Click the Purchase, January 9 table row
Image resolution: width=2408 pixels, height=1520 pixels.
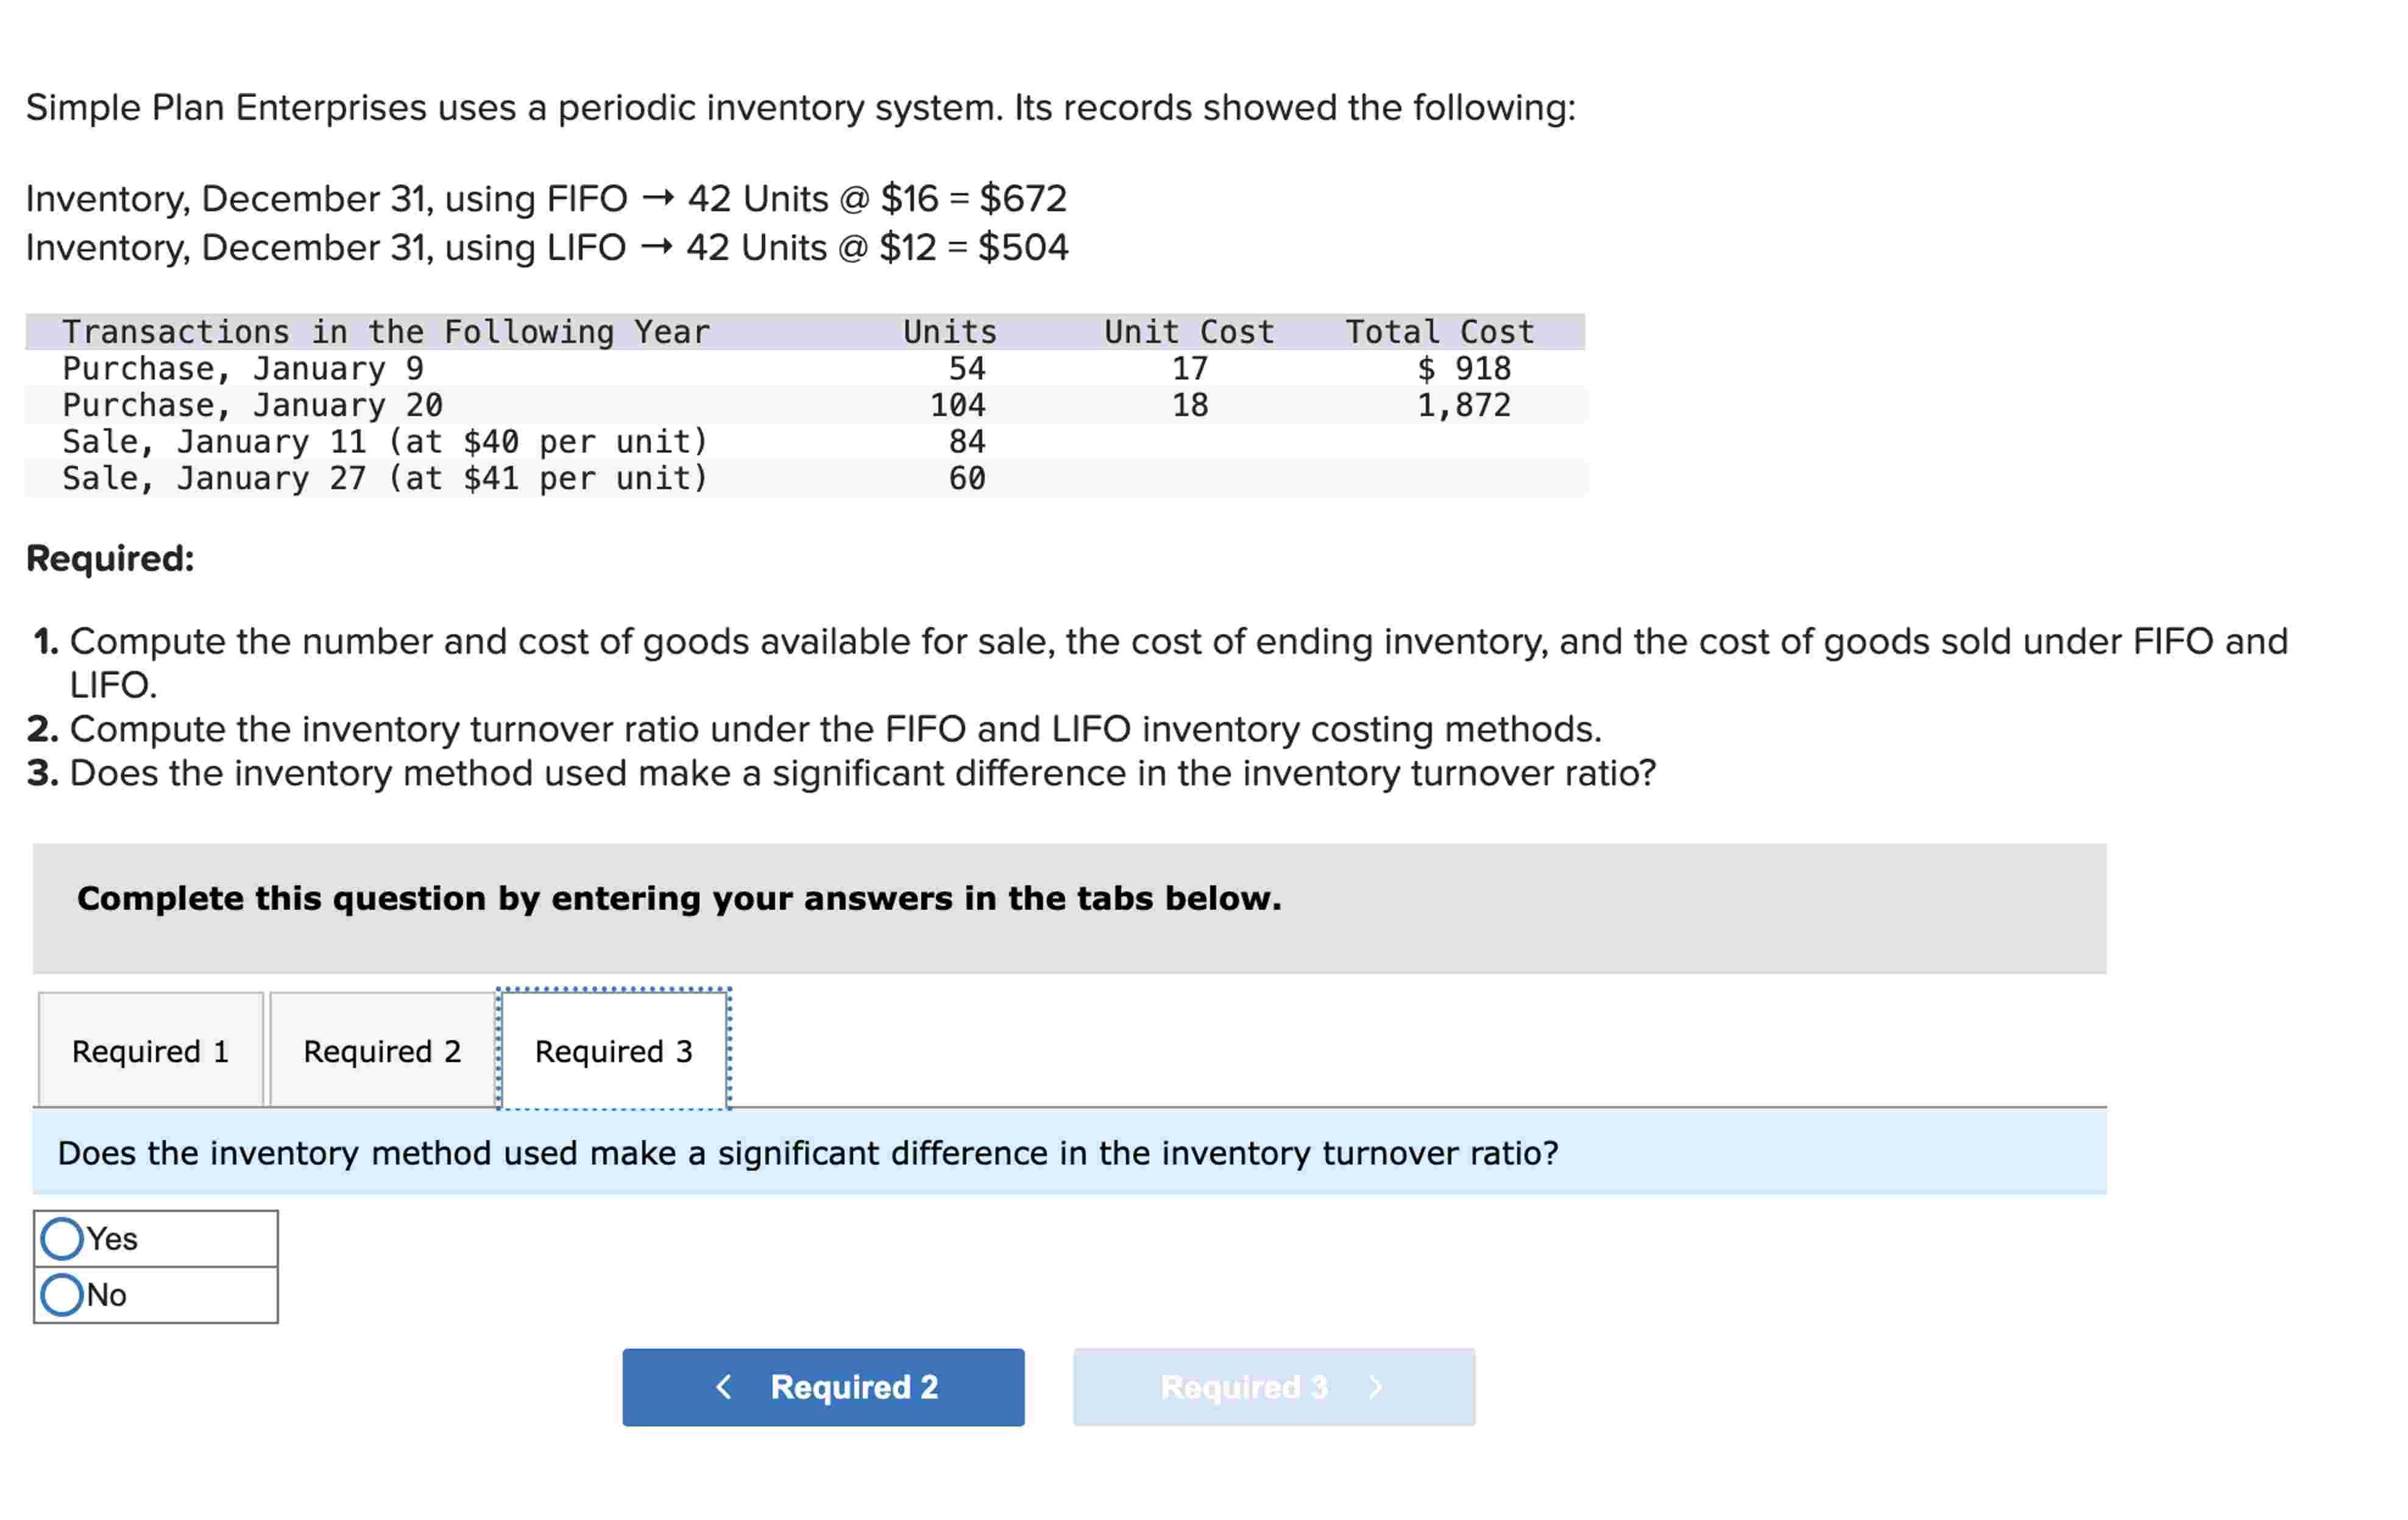click(700, 368)
